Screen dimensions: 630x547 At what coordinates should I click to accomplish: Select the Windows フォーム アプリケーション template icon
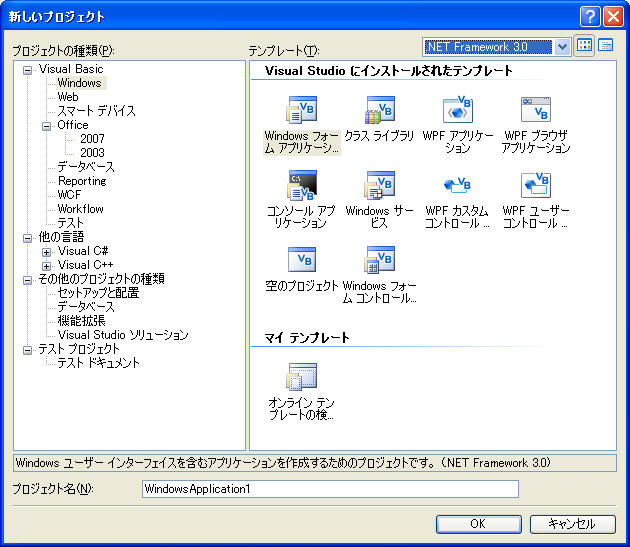pos(302,109)
